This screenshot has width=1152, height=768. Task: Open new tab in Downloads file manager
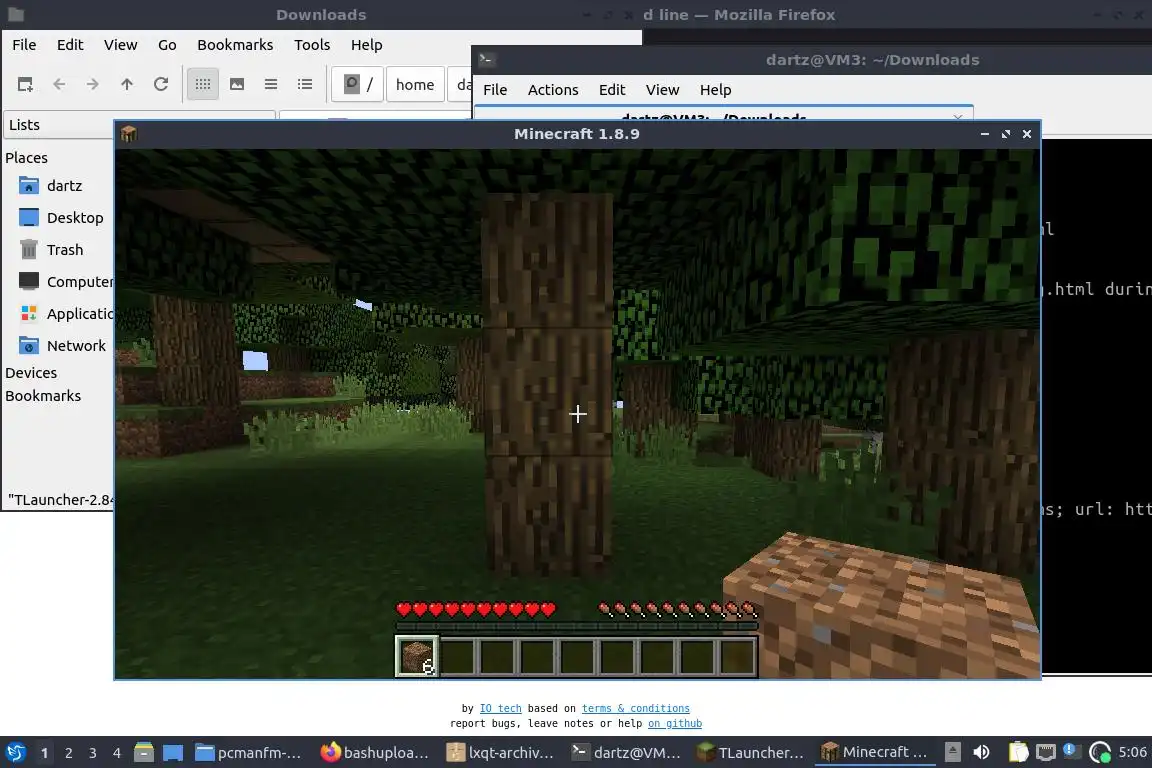tap(25, 85)
